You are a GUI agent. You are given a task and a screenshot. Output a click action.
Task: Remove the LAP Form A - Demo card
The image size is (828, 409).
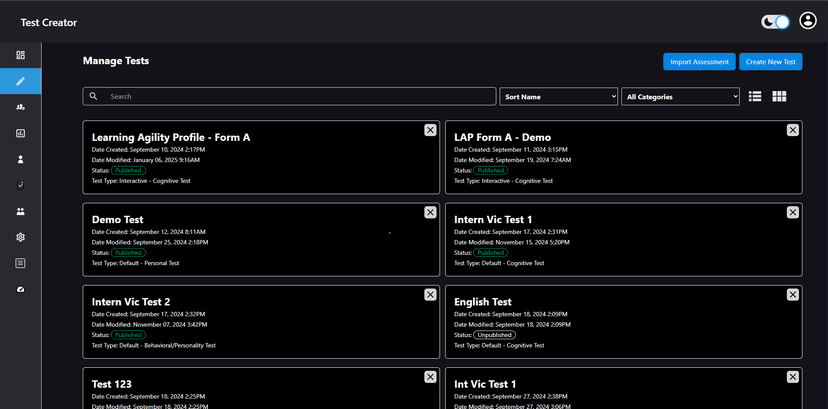793,130
